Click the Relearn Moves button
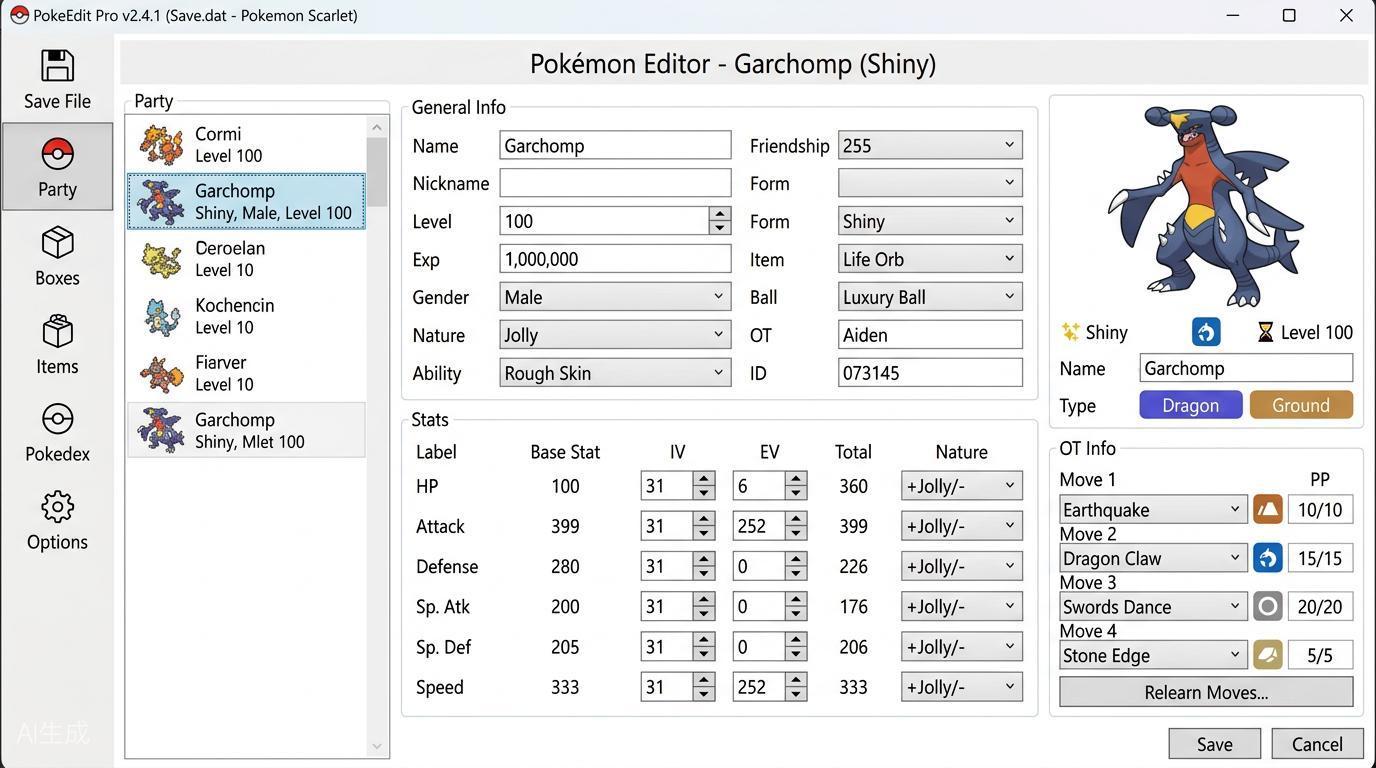Image resolution: width=1376 pixels, height=768 pixels. pos(1206,692)
